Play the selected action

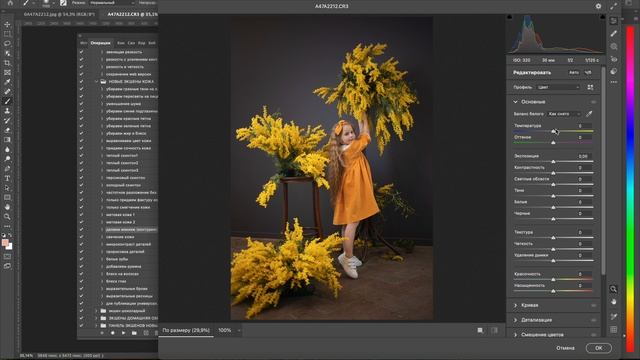tap(123, 333)
